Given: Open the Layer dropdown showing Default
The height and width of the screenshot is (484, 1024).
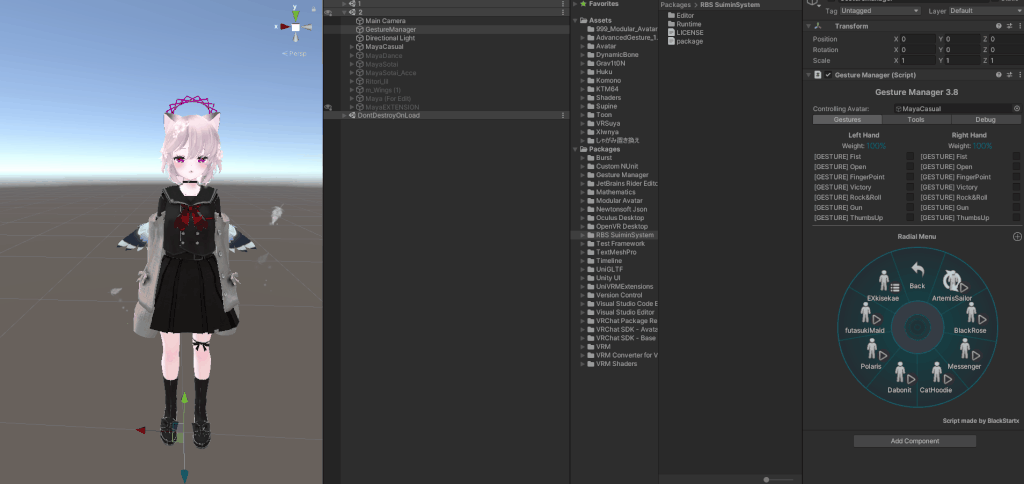Looking at the screenshot, I should [x=985, y=11].
